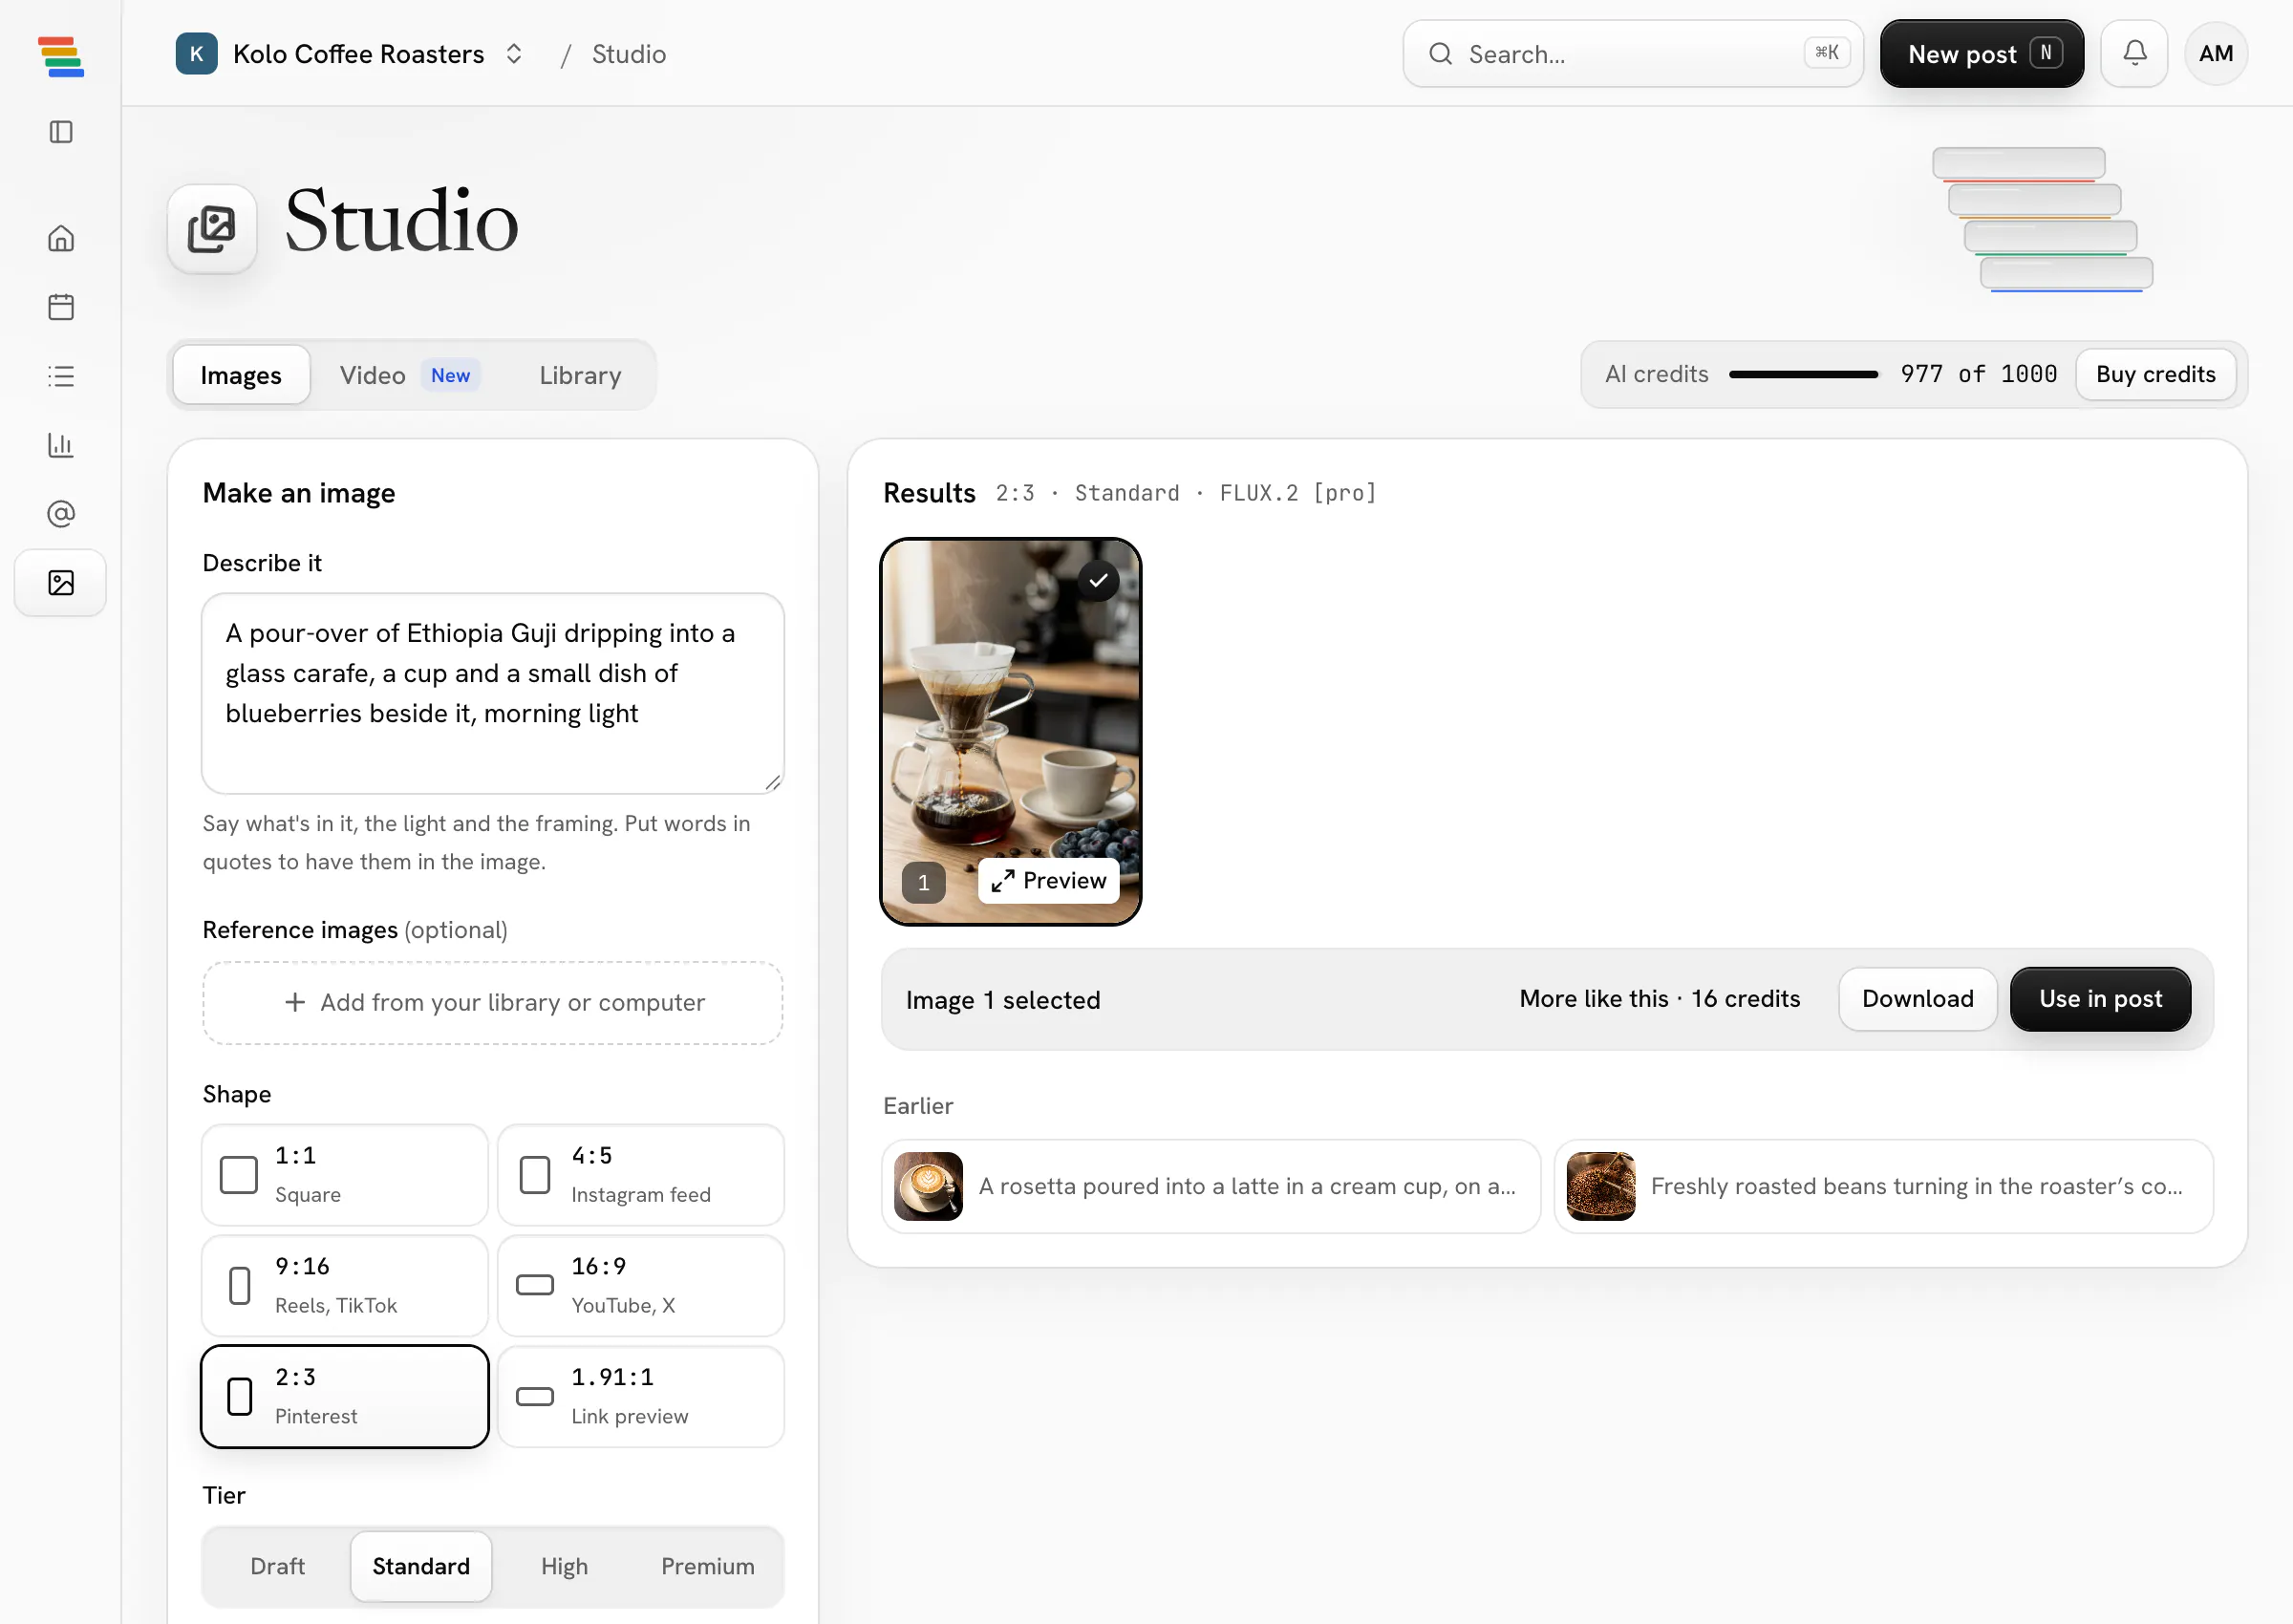Select the 2:3 Pinterest shape
The width and height of the screenshot is (2293, 1624).
pos(345,1397)
